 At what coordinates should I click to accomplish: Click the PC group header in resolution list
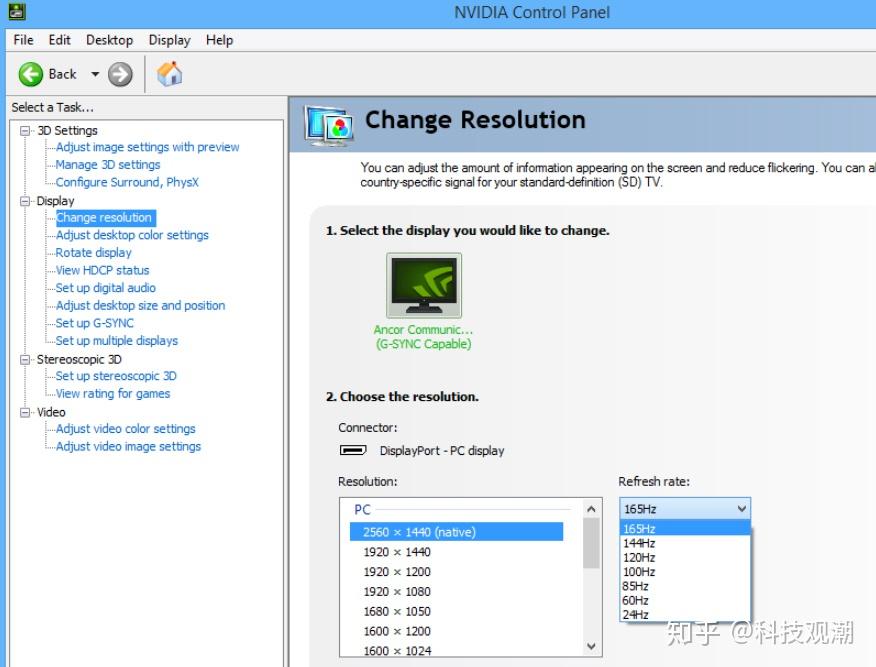pyautogui.click(x=363, y=509)
